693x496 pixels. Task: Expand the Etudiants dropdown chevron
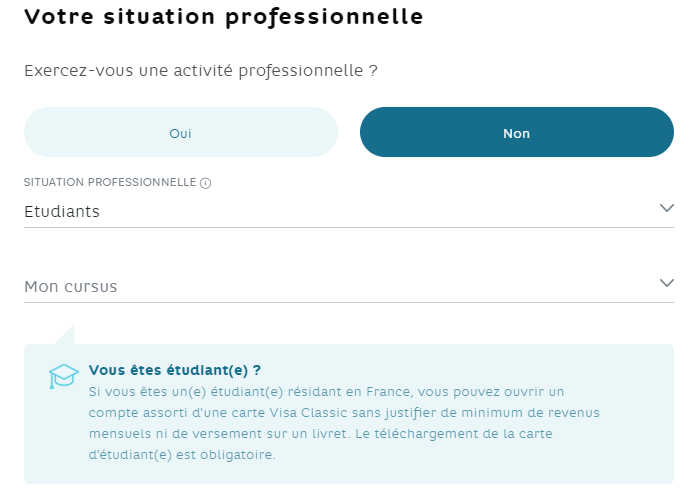pos(666,208)
